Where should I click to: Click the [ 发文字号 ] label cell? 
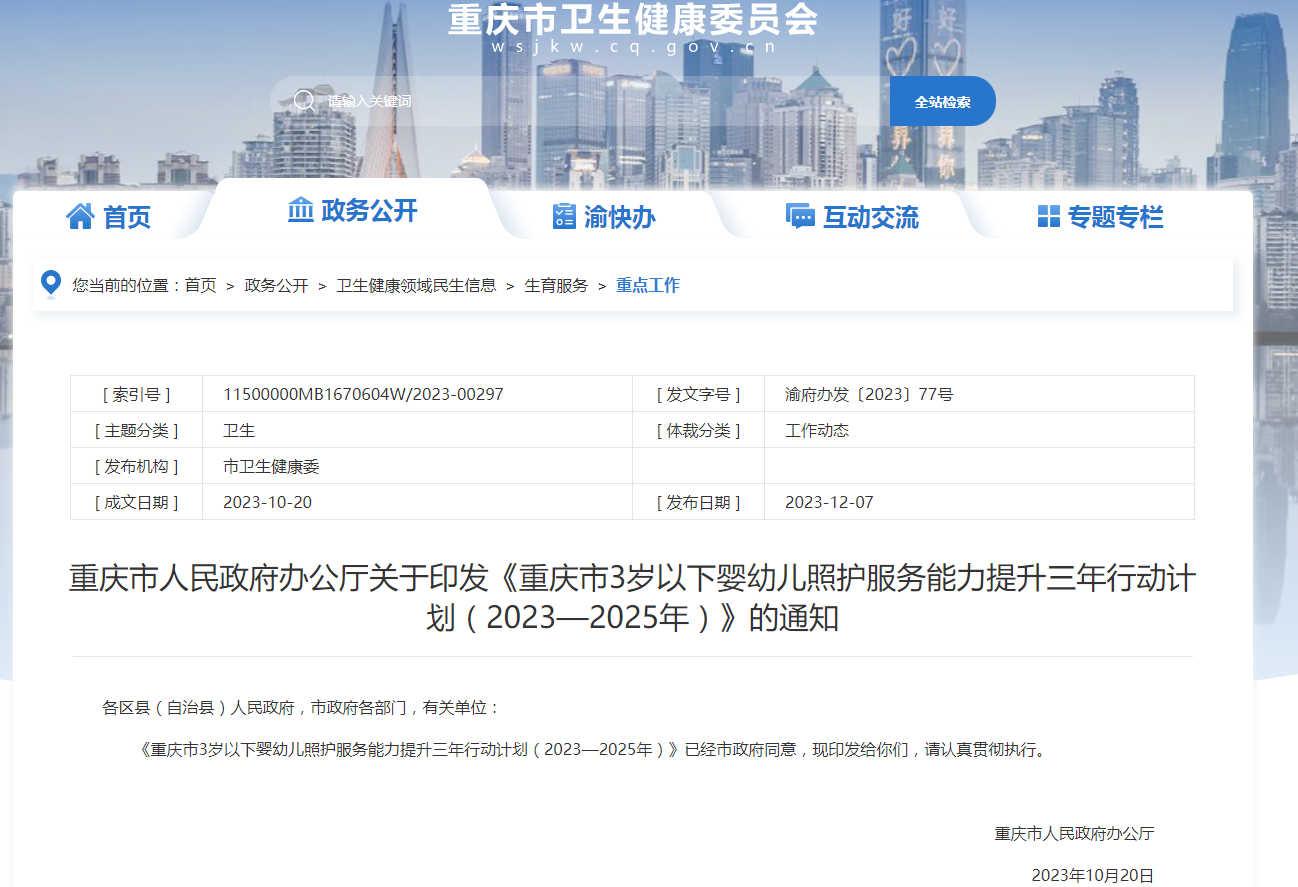pyautogui.click(x=698, y=394)
